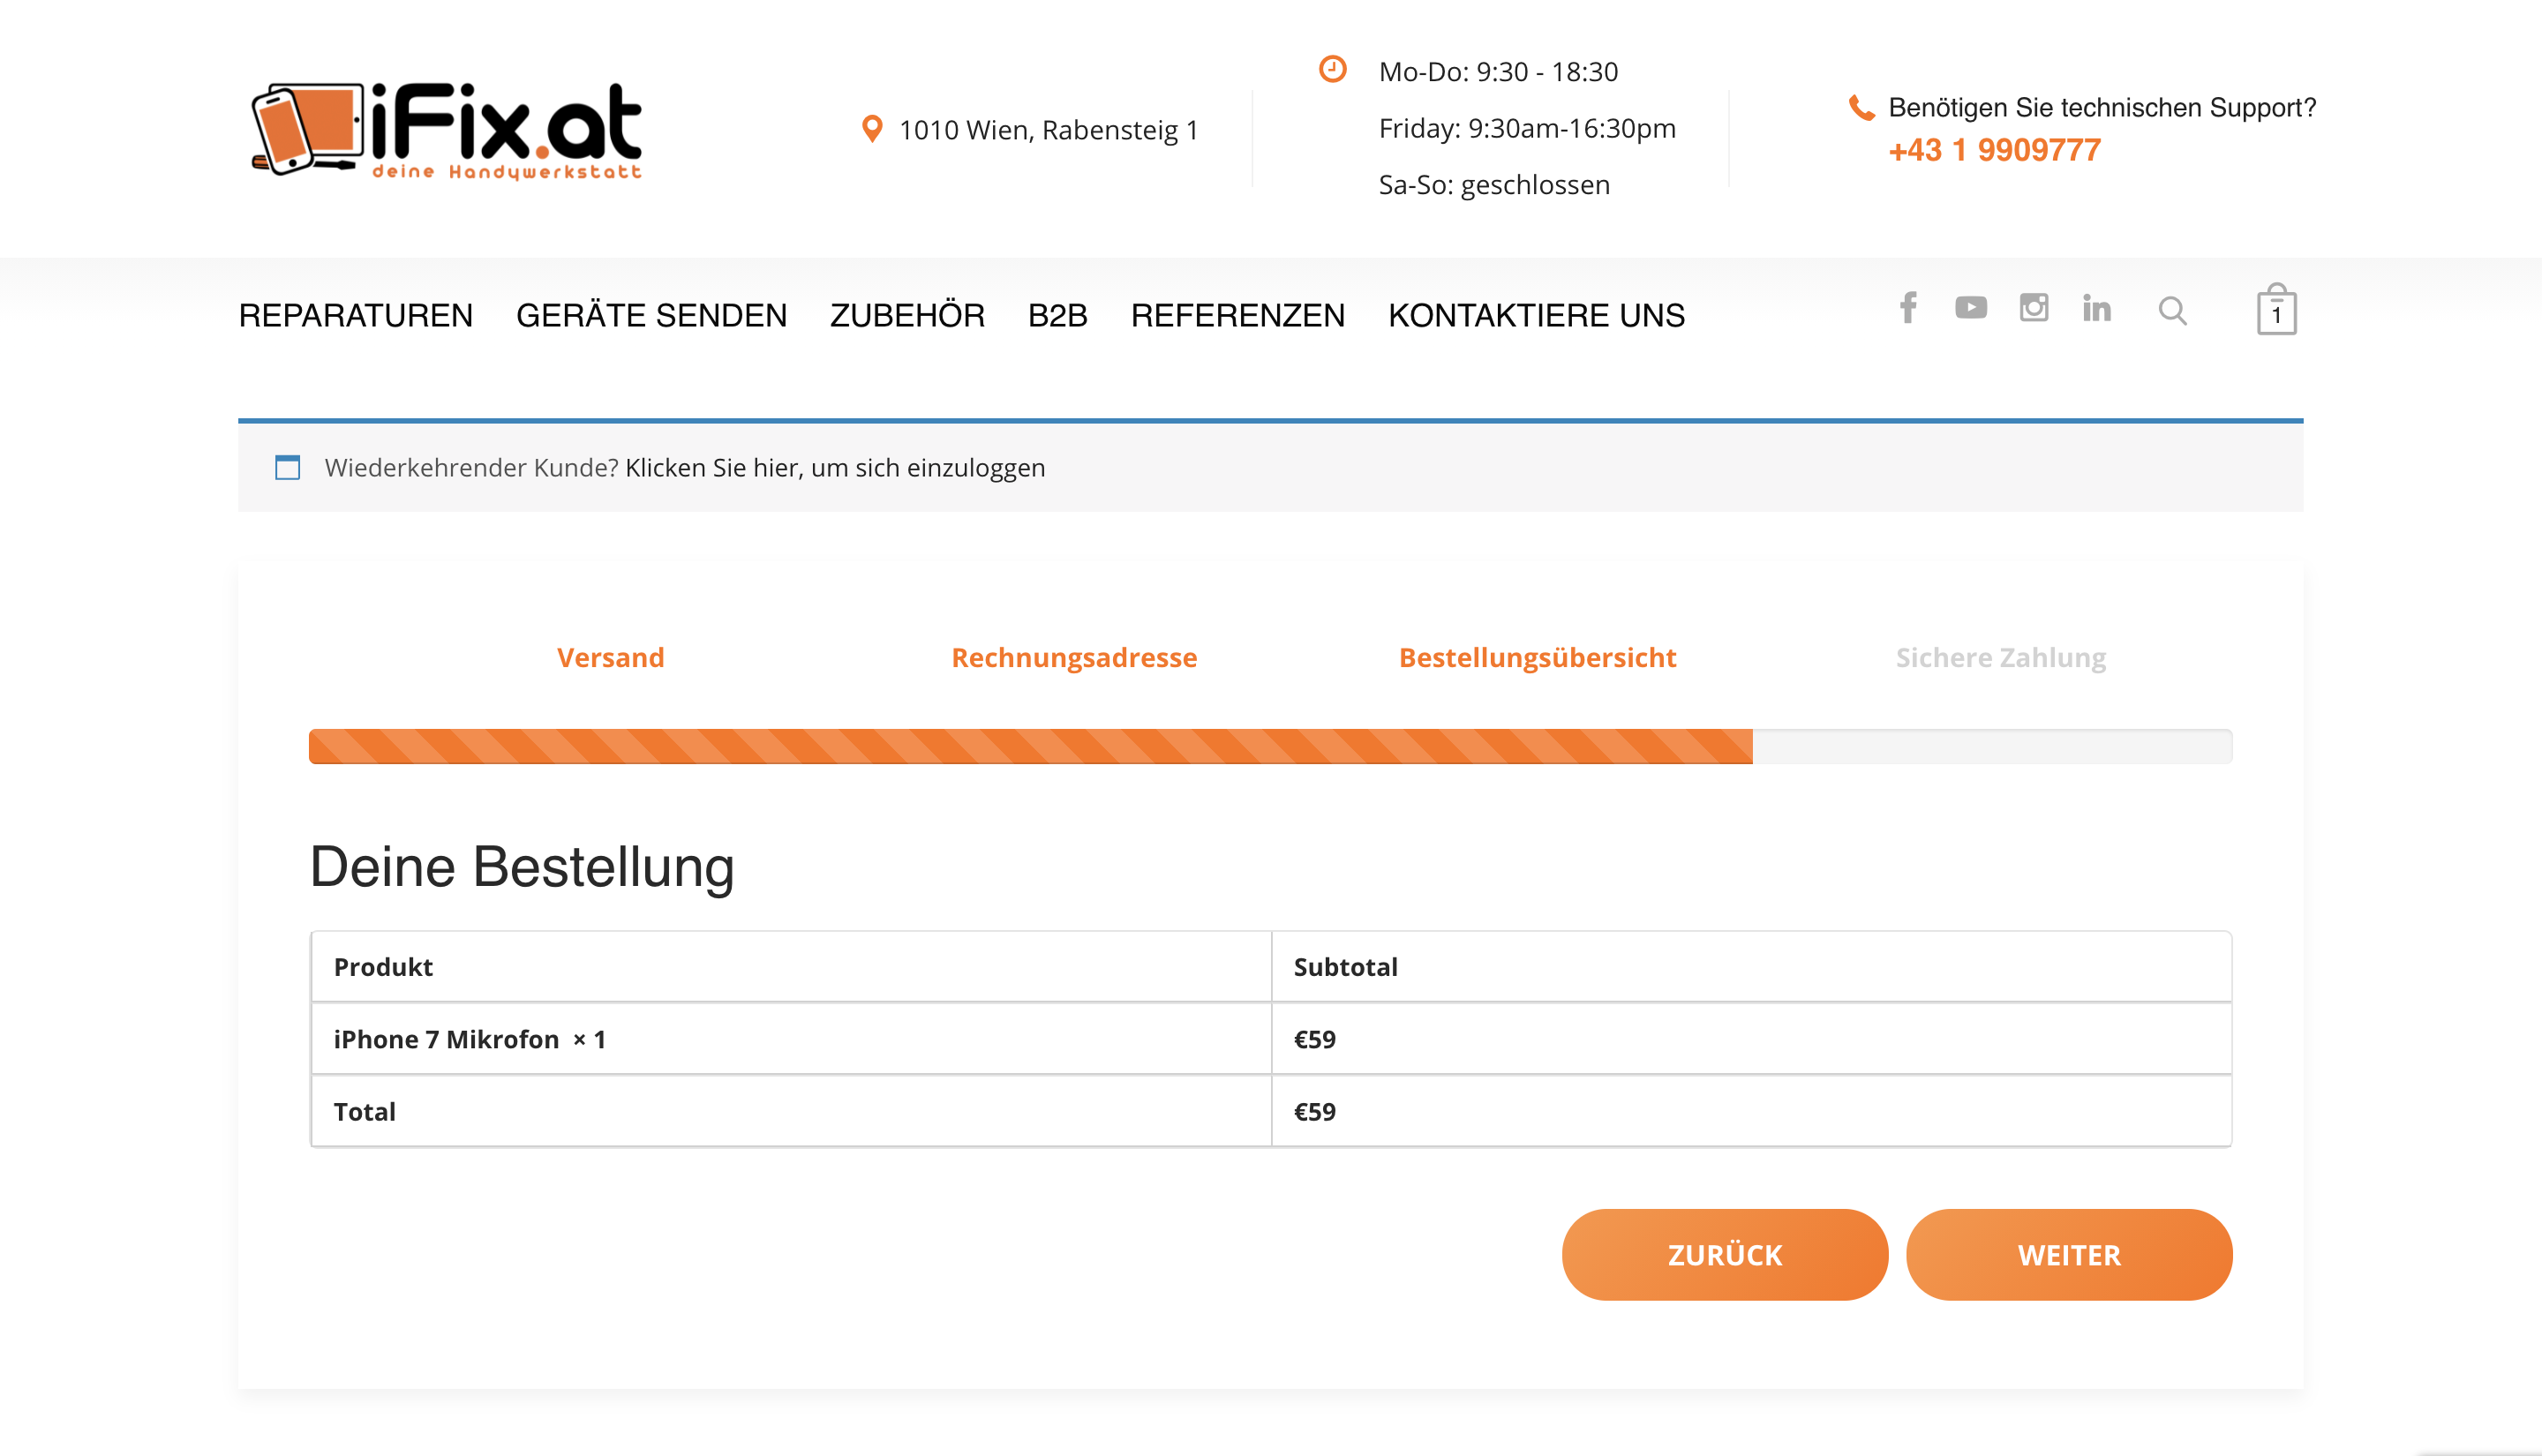
Task: Open the REFERENZEN menu item
Action: (1238, 316)
